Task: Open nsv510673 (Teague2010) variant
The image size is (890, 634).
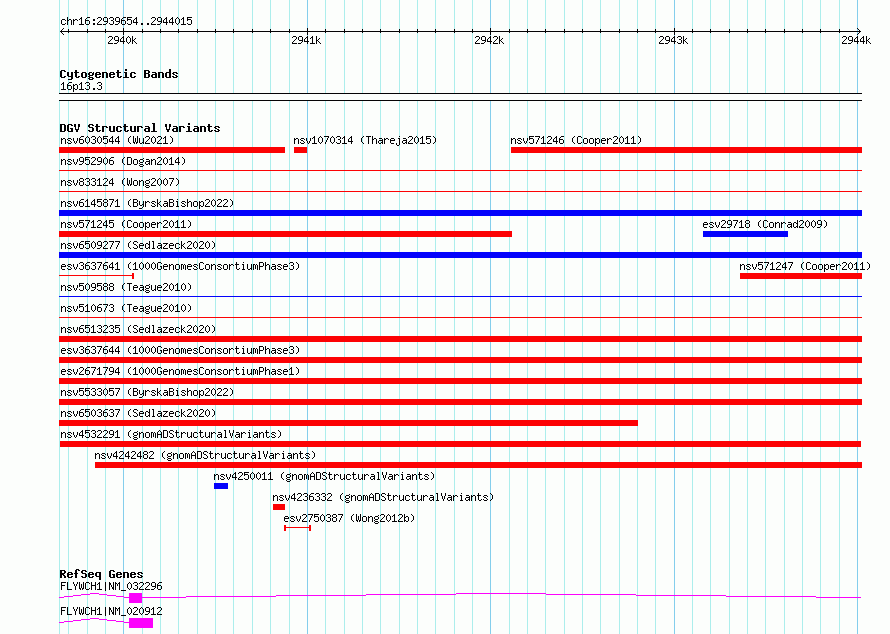Action: 125,308
